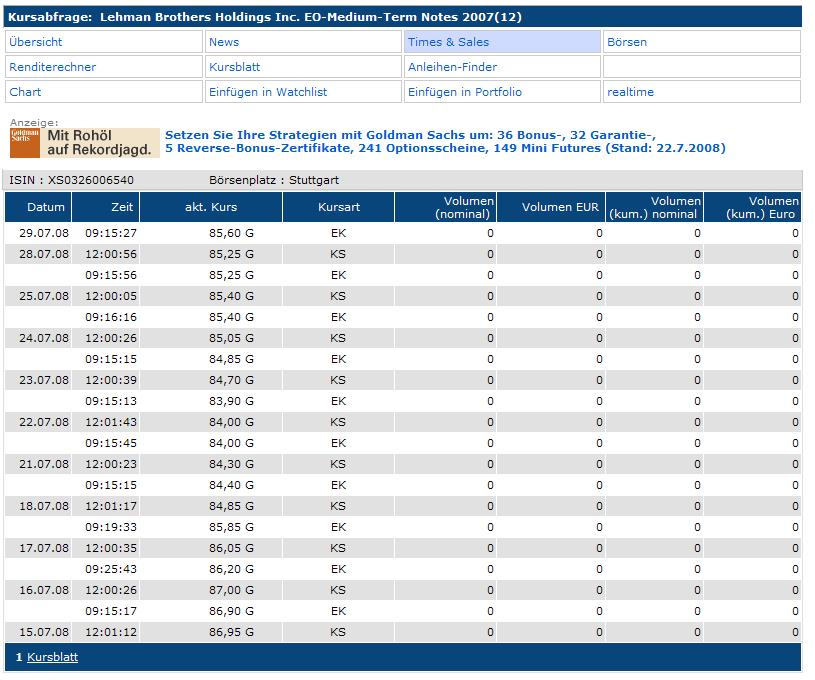This screenshot has height=680, width=815.
Task: Open the Renditerechner tool
Action: click(x=52, y=67)
